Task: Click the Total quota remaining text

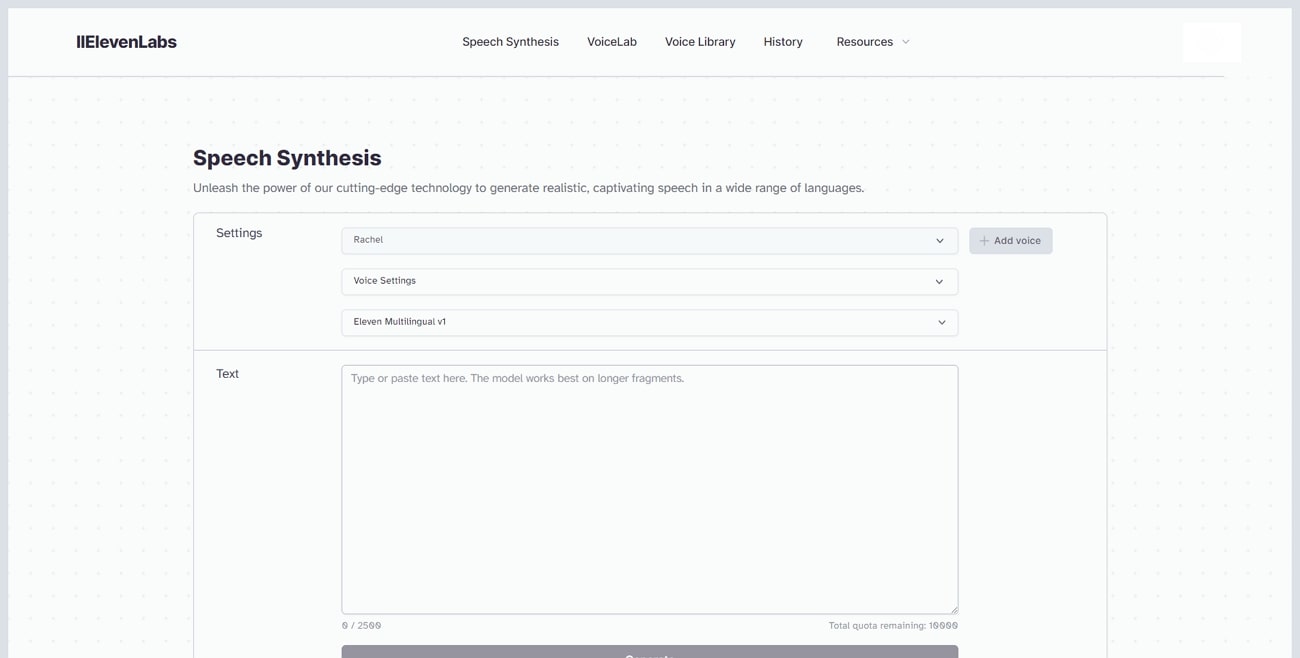Action: pos(892,626)
